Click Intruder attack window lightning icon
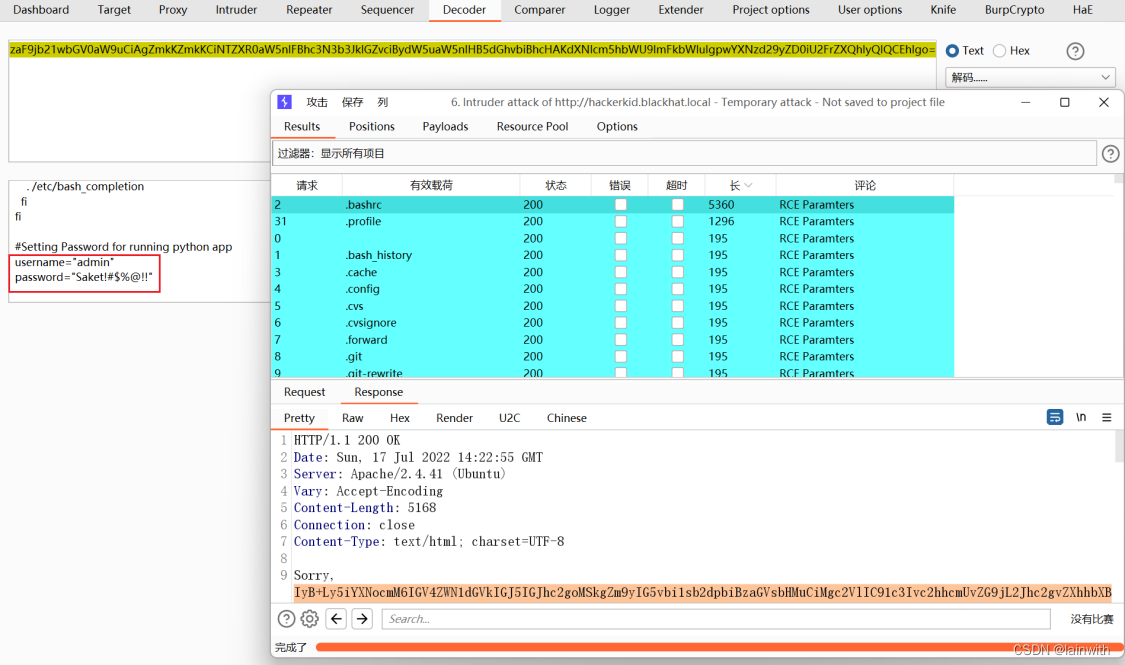This screenshot has width=1125, height=665. point(284,102)
